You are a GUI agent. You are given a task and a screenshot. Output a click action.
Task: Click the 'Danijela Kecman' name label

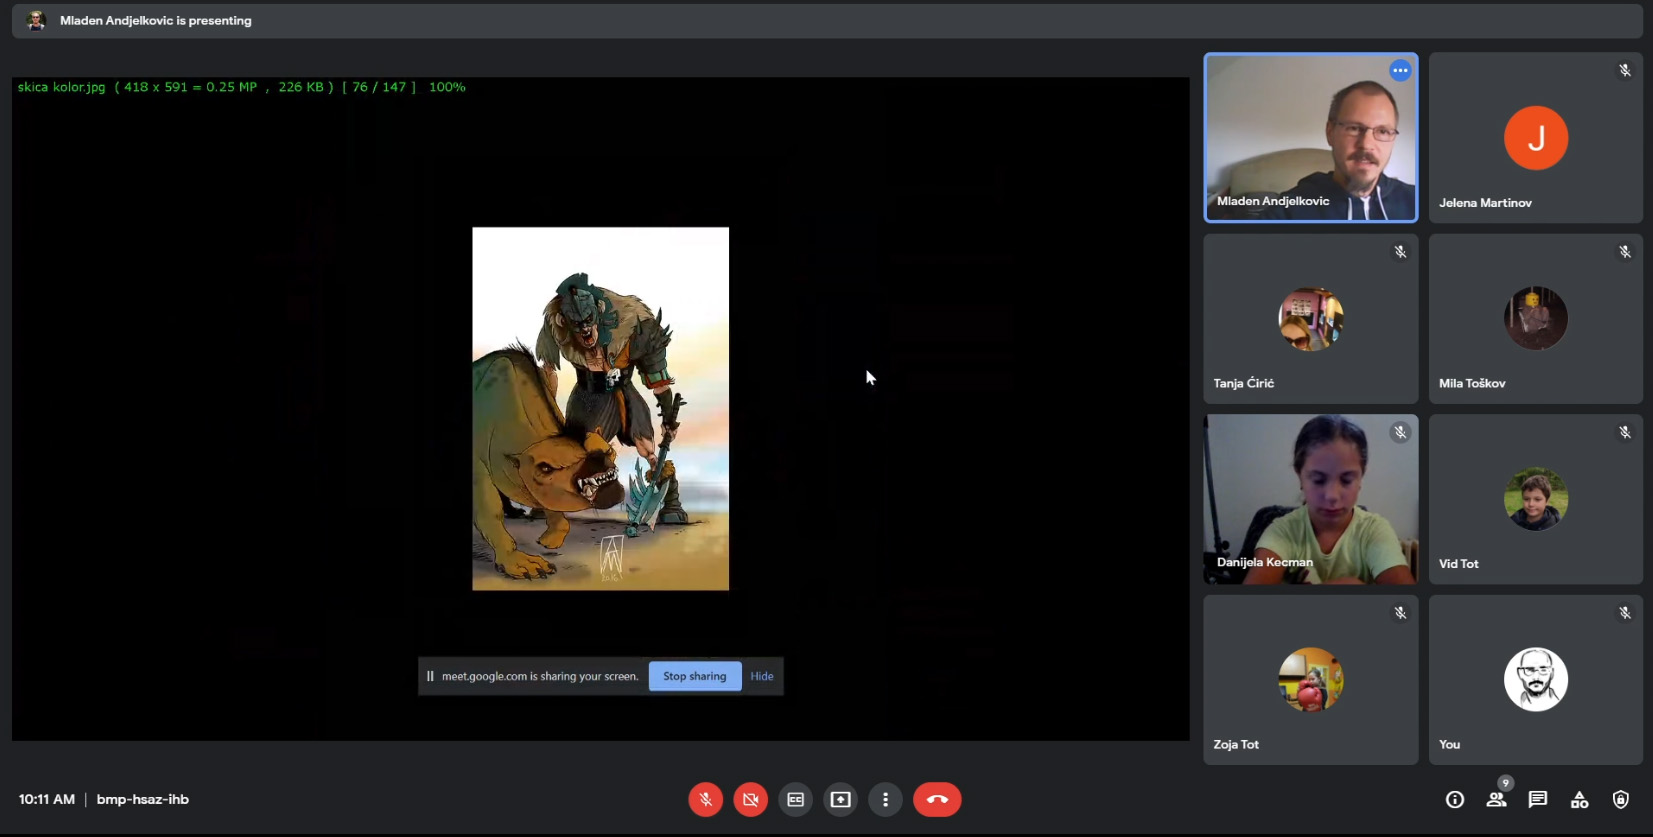1265,562
